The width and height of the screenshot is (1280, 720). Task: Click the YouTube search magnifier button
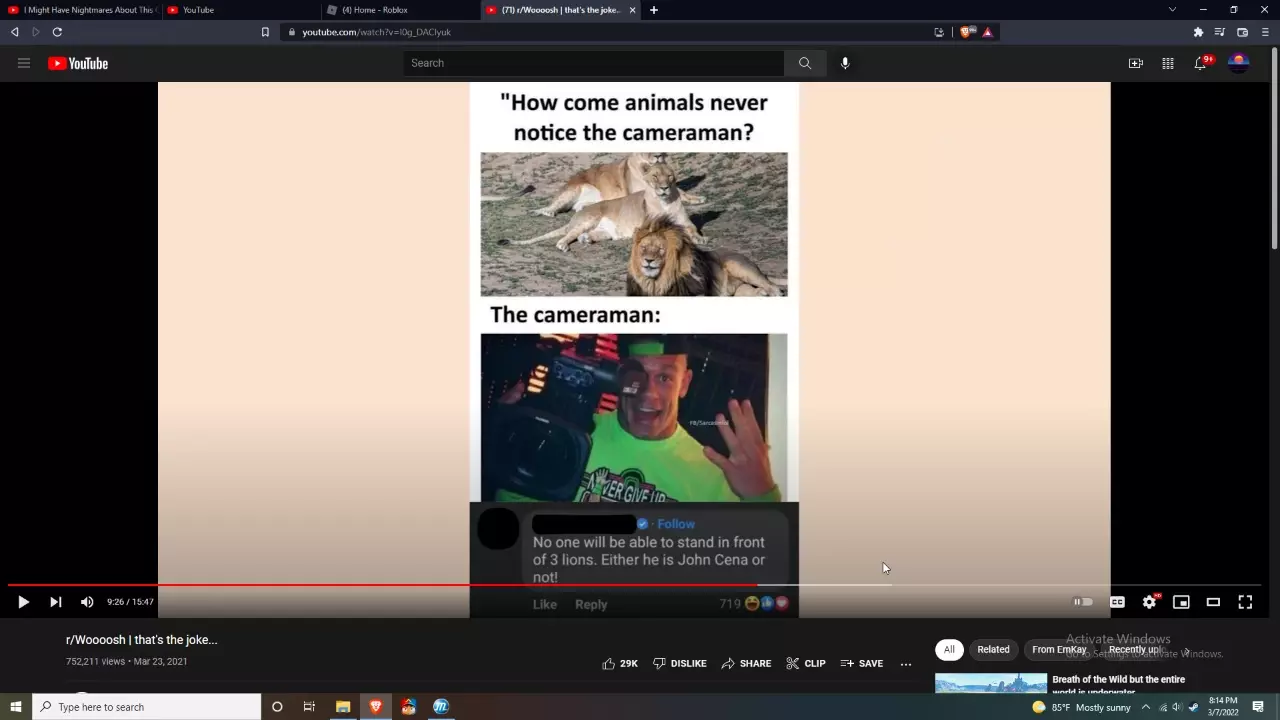[805, 63]
